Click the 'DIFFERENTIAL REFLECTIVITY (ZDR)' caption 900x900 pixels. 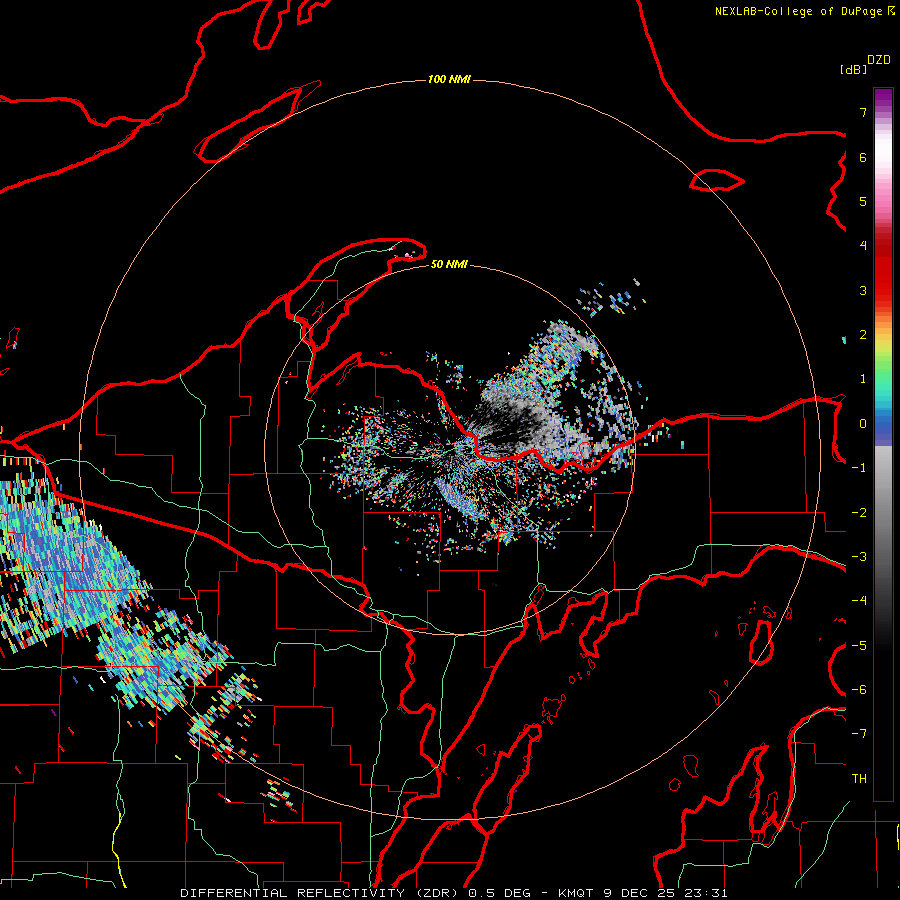[x=321, y=893]
